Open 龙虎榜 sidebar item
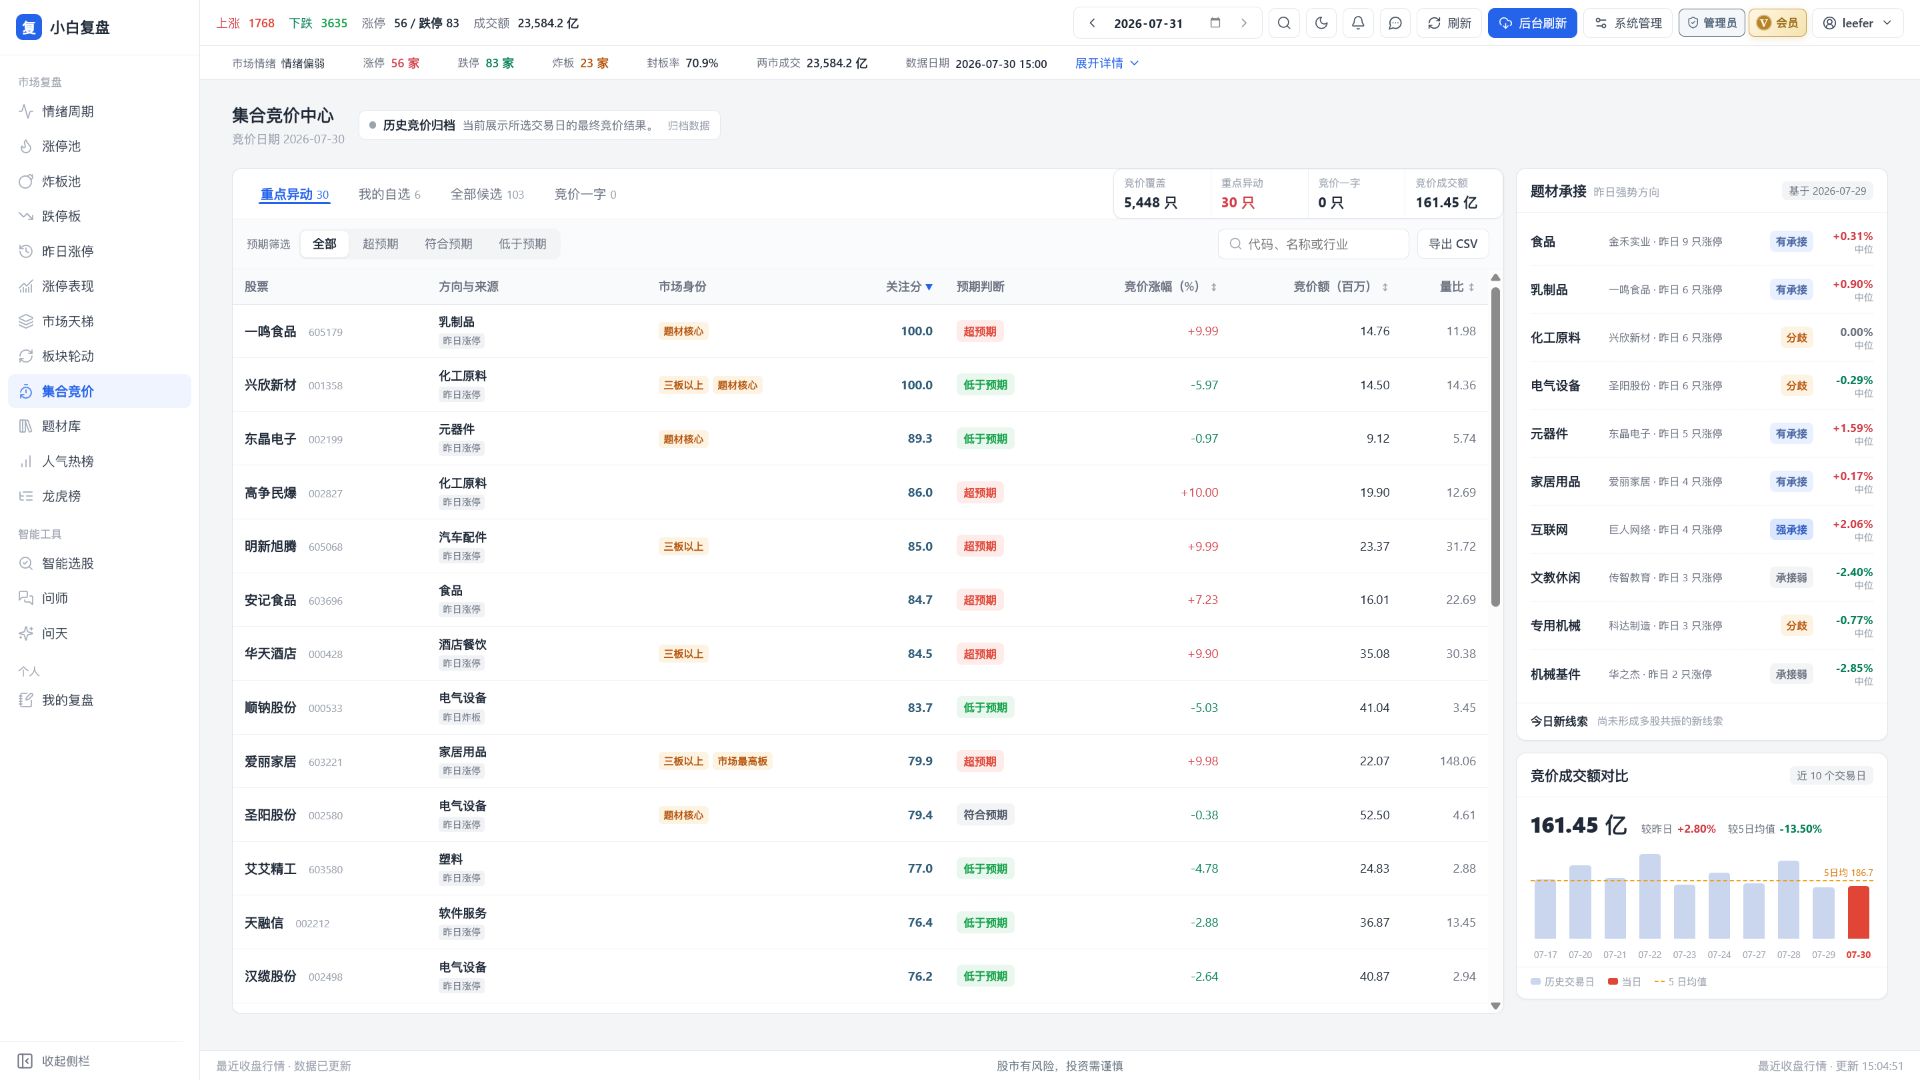The image size is (1920, 1080). point(99,496)
